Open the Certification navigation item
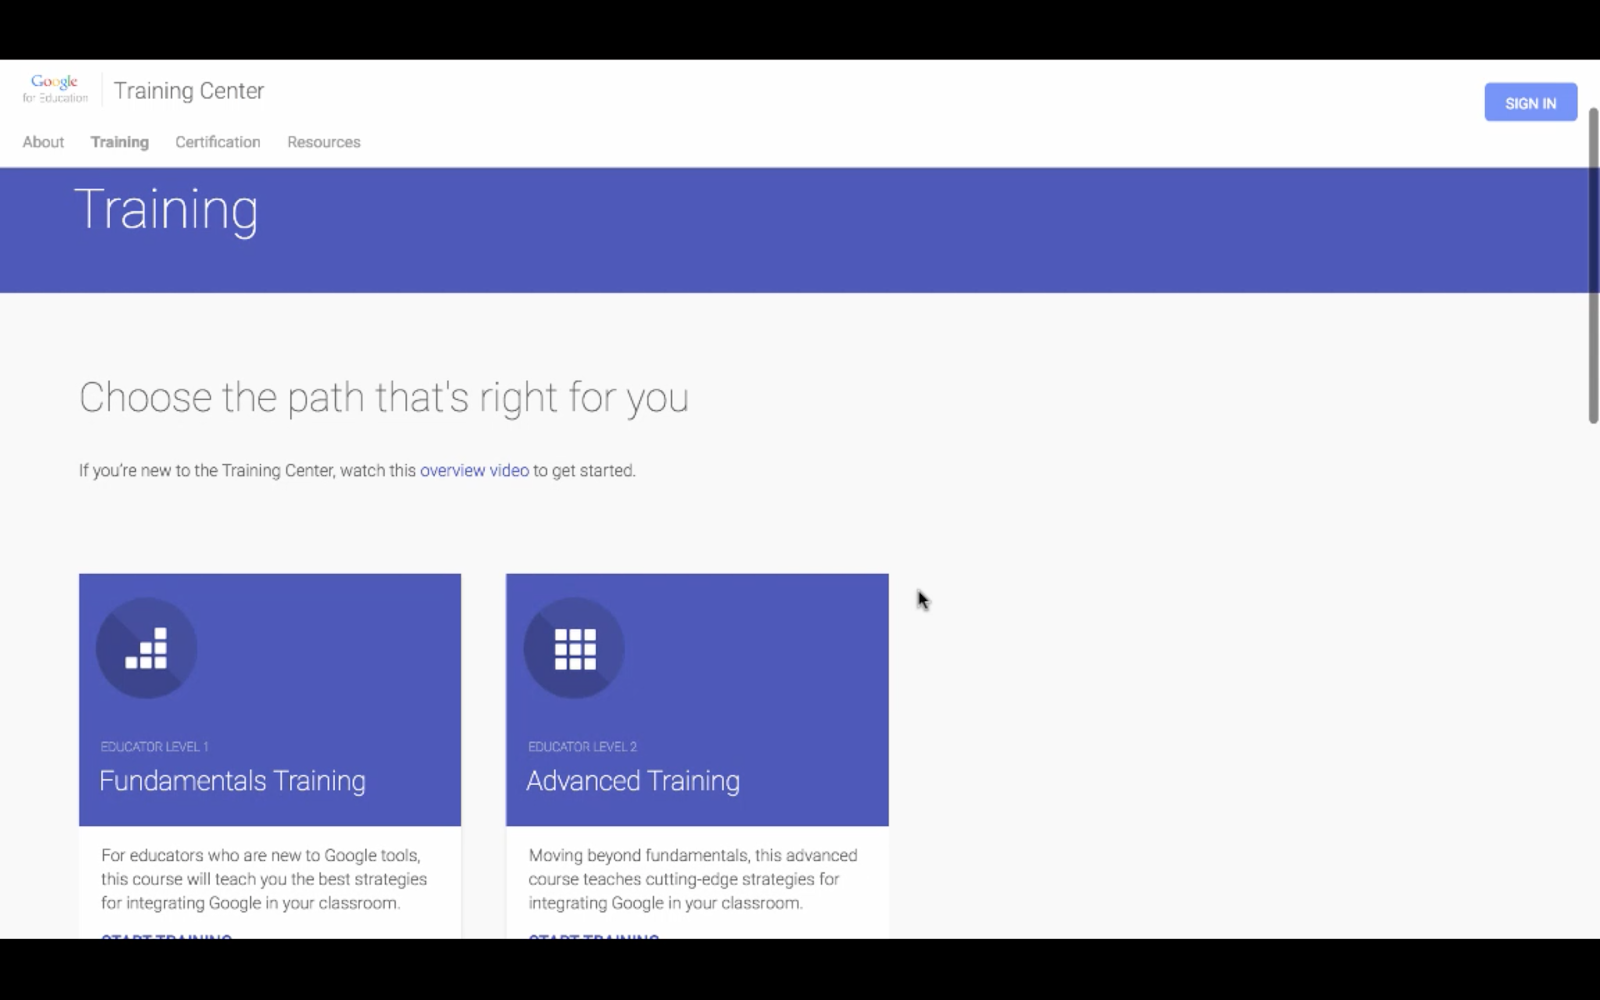The width and height of the screenshot is (1600, 1000). [x=218, y=142]
